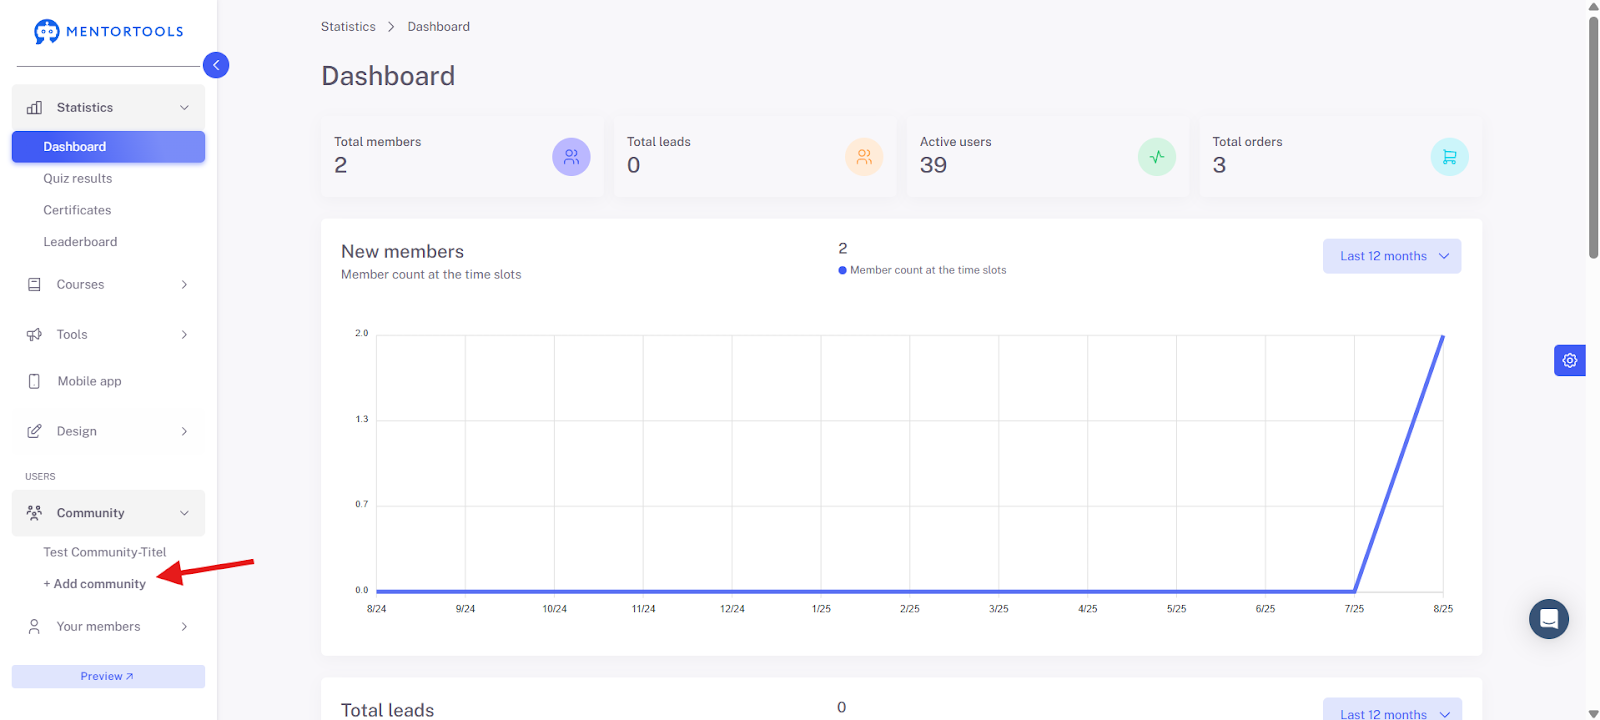The height and width of the screenshot is (720, 1600).
Task: Click the MentorTools logo
Action: pos(109,31)
